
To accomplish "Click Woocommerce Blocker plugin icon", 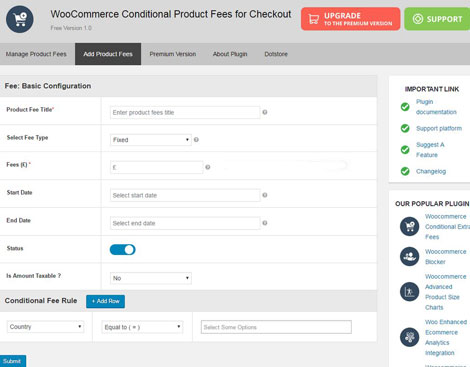I will [x=409, y=256].
